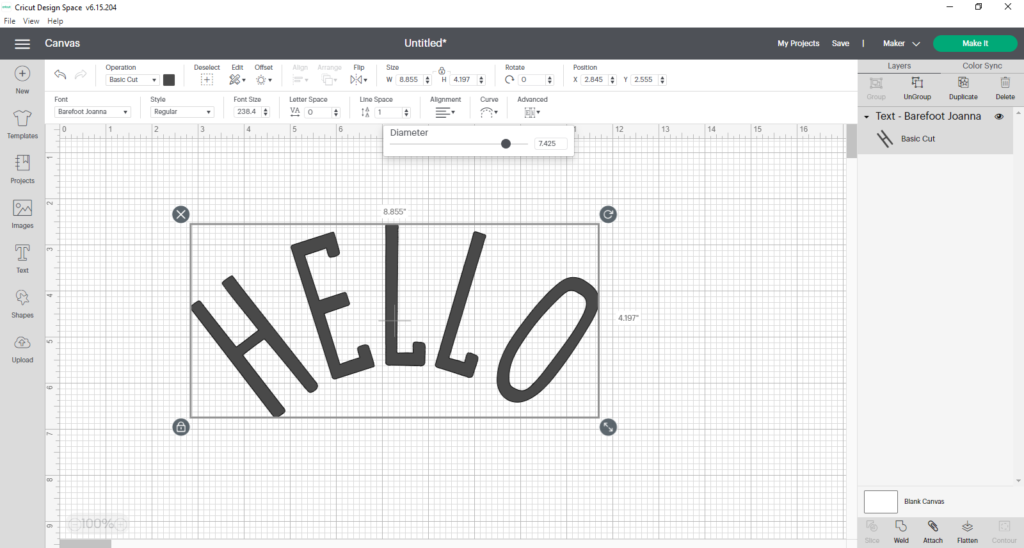Open the Edit scissors menu
Viewport: 1024px width, 548px height.
(236, 80)
